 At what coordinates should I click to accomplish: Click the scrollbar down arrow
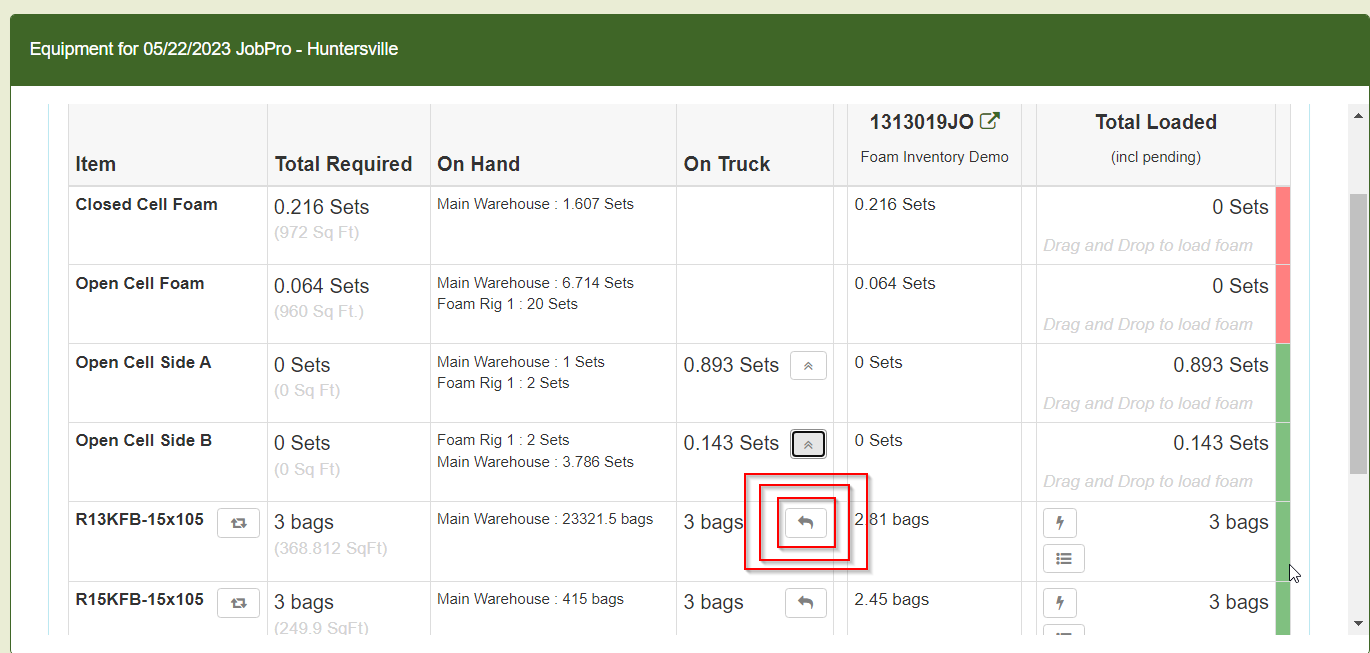pos(1358,623)
